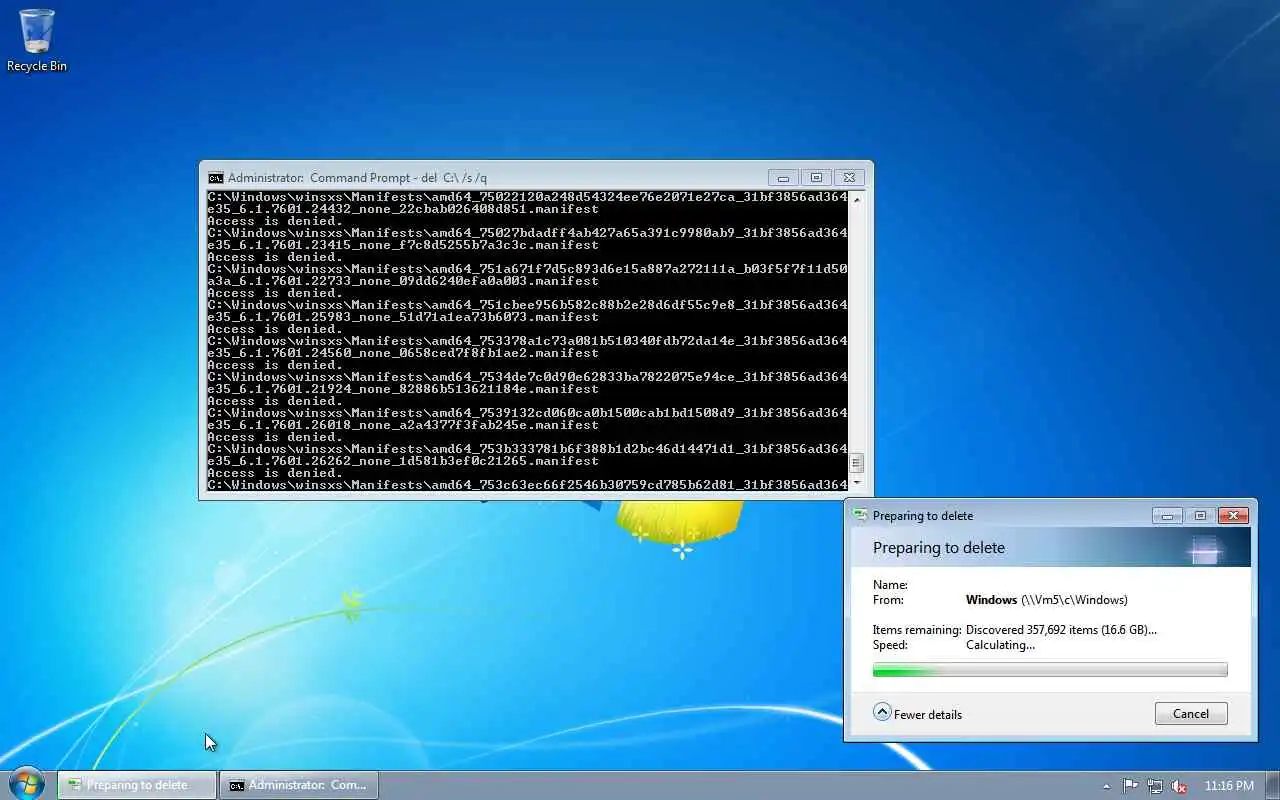1280x800 pixels.
Task: Click the Discovered 357,692 items text
Action: (x=1061, y=630)
